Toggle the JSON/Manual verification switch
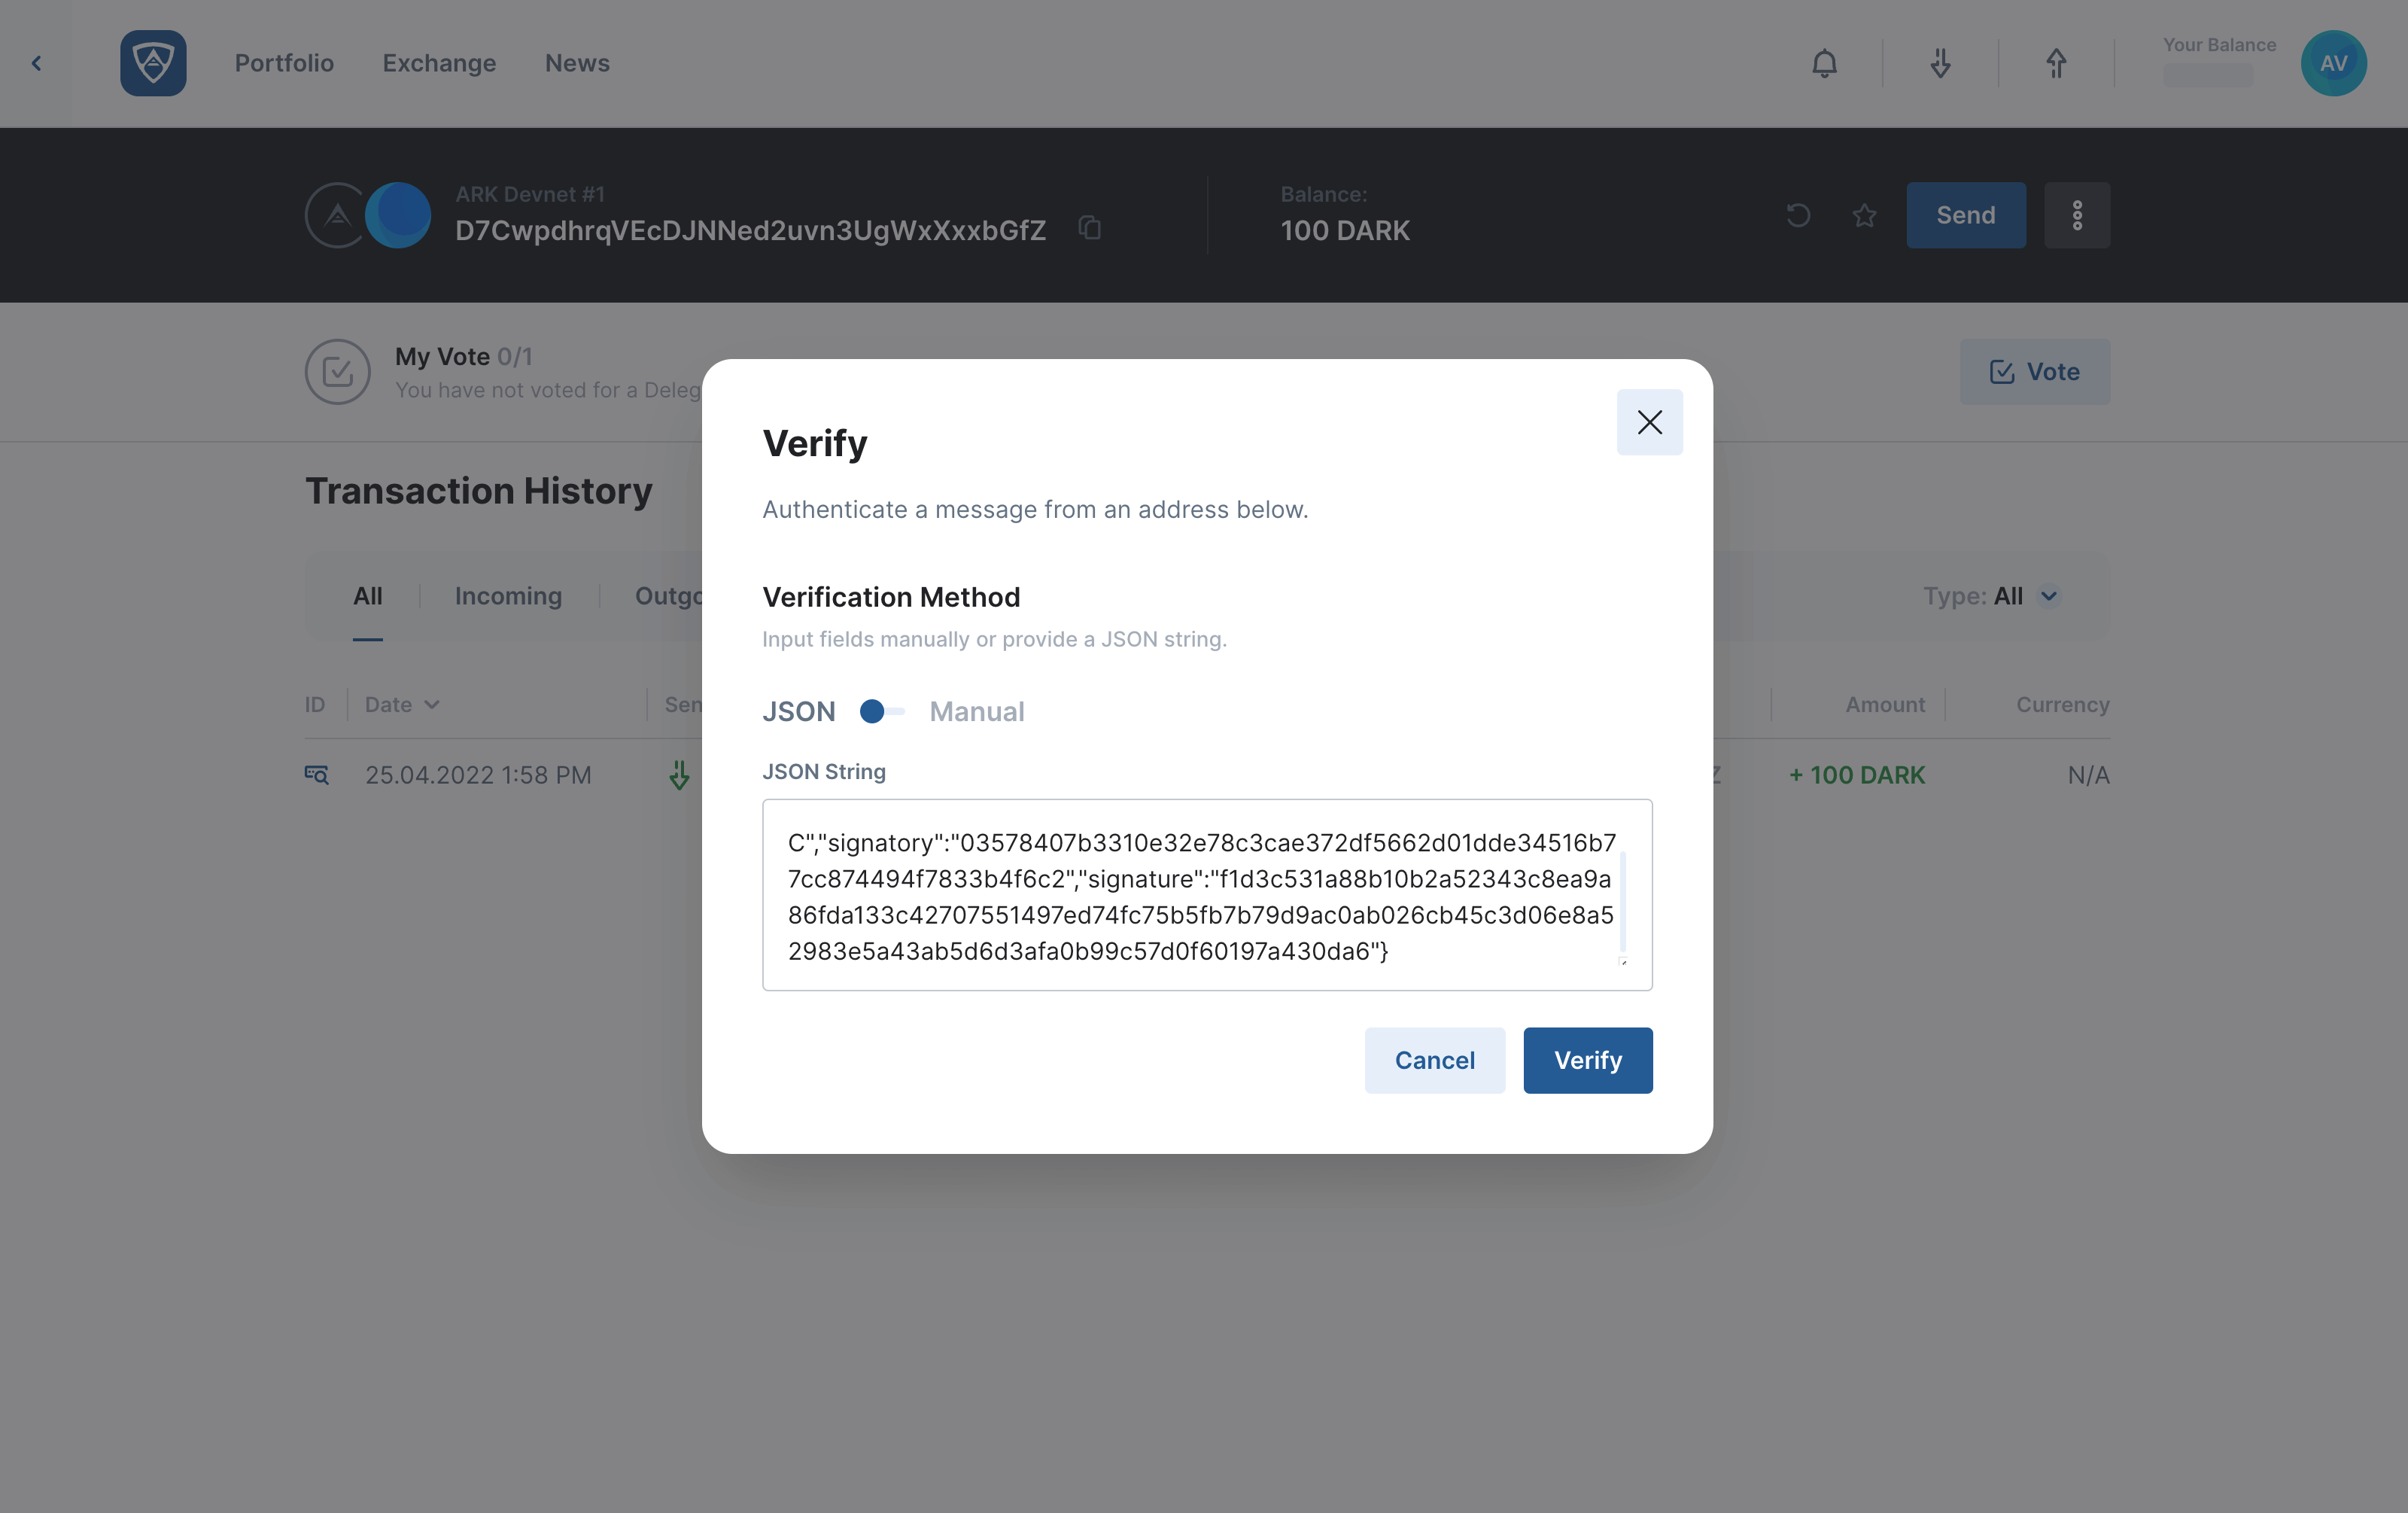Image resolution: width=2408 pixels, height=1513 pixels. point(882,711)
